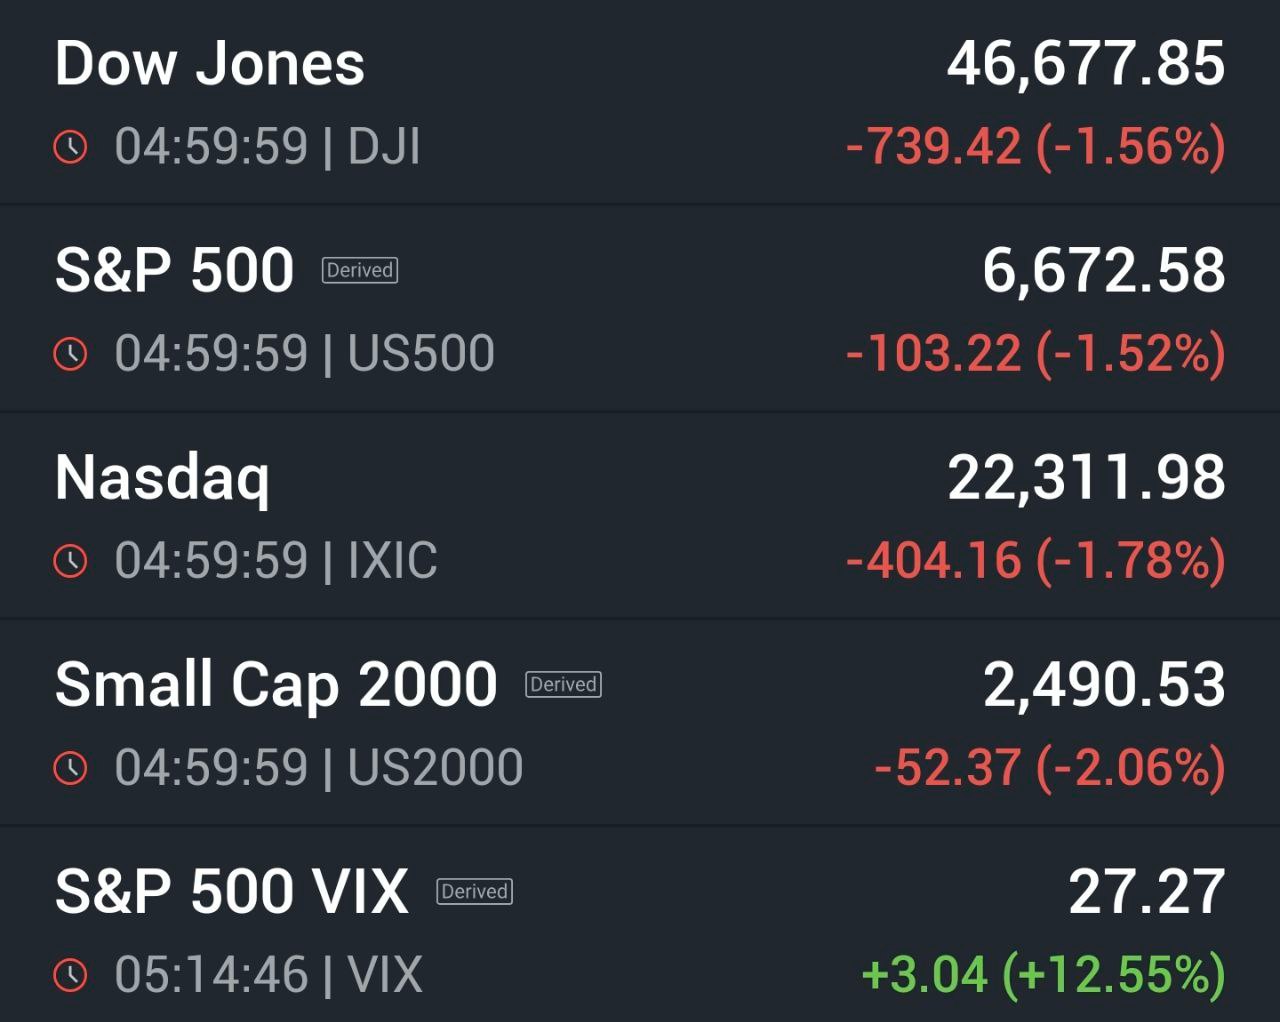Viewport: 1280px width, 1022px height.
Task: Click the IXIC ticker symbol text
Action: click(x=392, y=560)
